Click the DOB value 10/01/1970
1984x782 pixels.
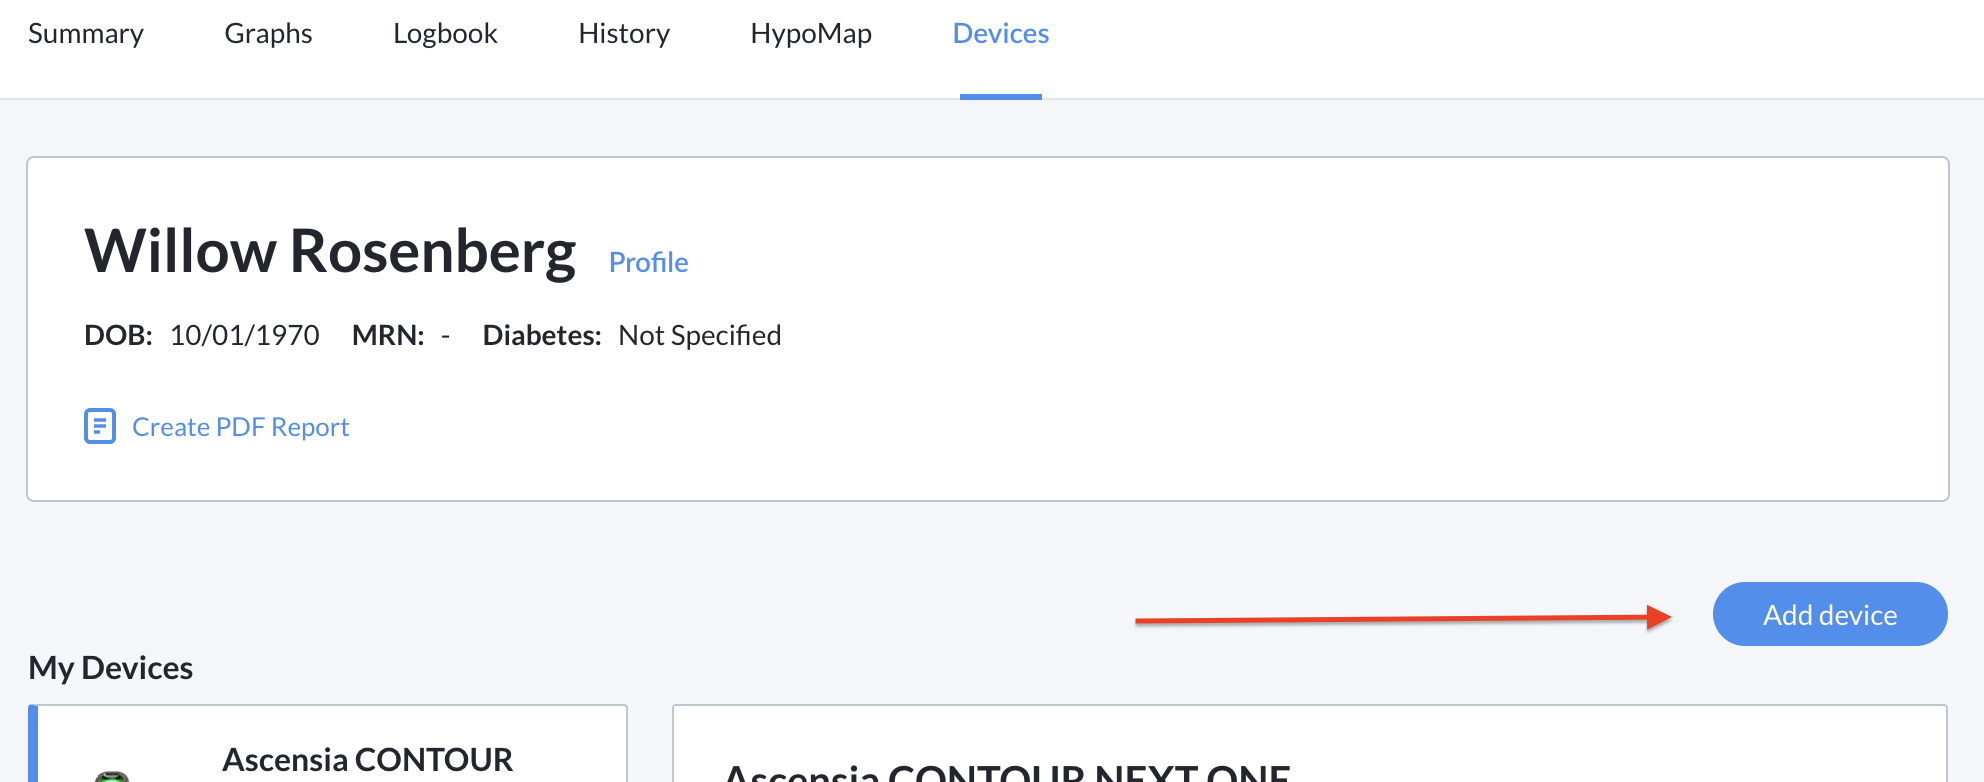245,335
